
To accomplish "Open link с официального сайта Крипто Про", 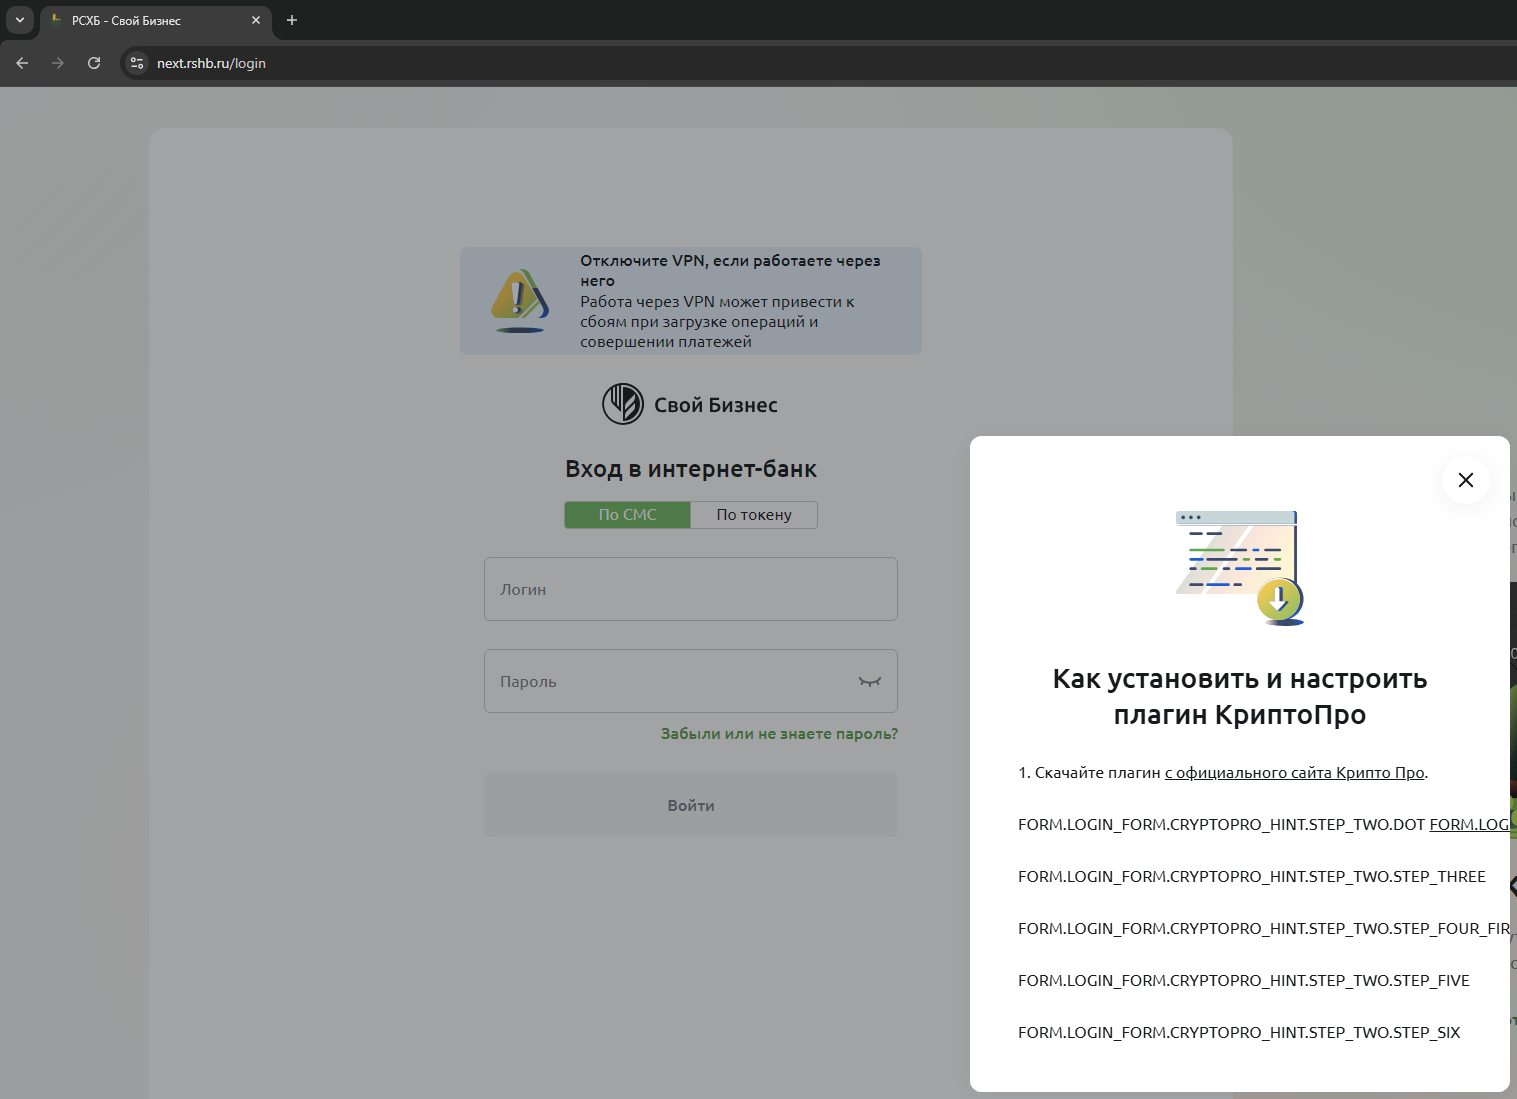I will tap(1294, 773).
